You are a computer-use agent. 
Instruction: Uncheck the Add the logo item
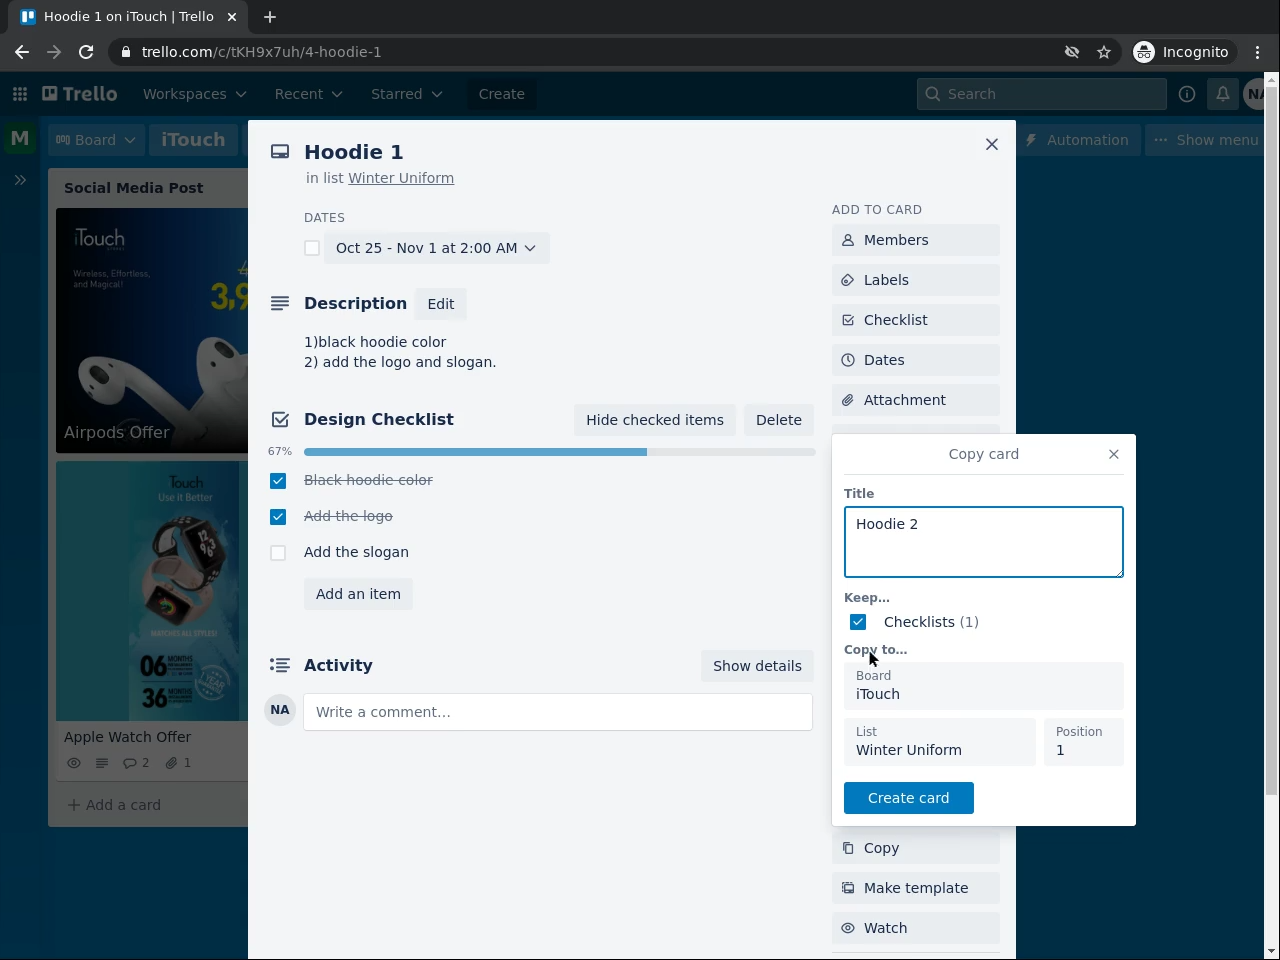tap(278, 517)
